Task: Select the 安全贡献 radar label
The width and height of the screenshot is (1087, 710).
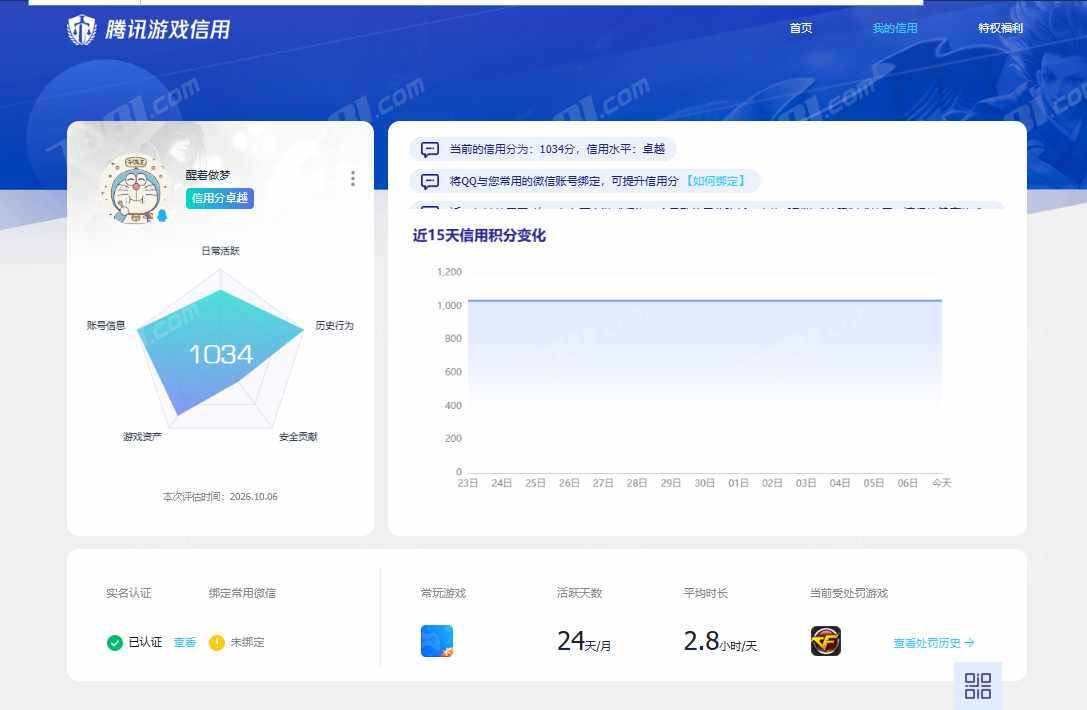Action: tap(298, 436)
